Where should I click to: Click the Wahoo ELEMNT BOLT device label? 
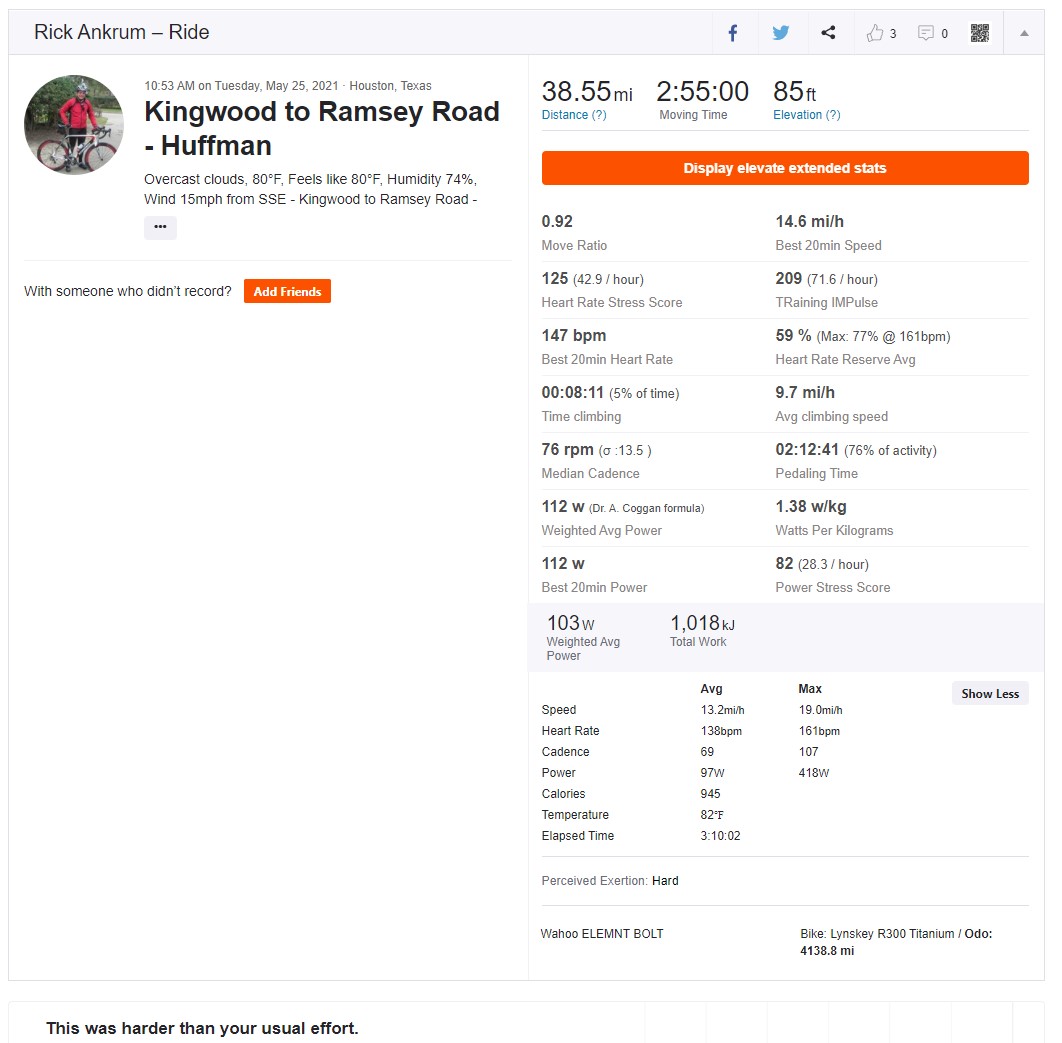point(602,934)
